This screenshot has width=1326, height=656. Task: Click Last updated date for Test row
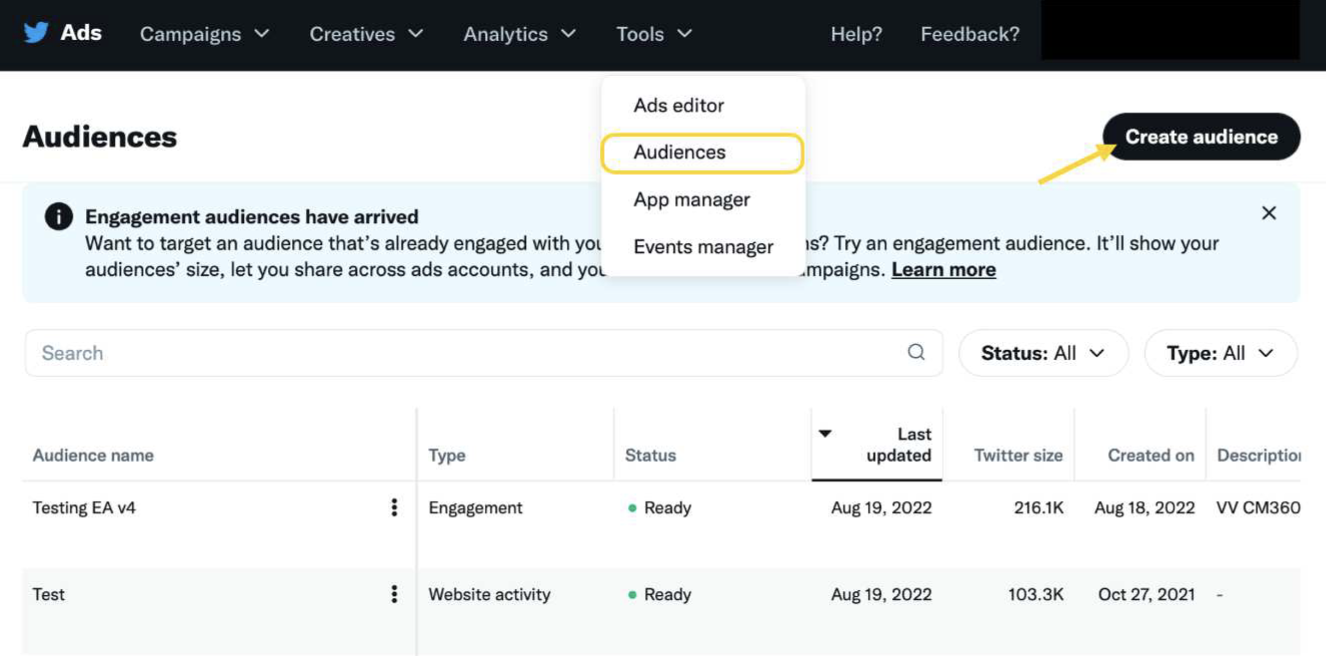coord(881,594)
